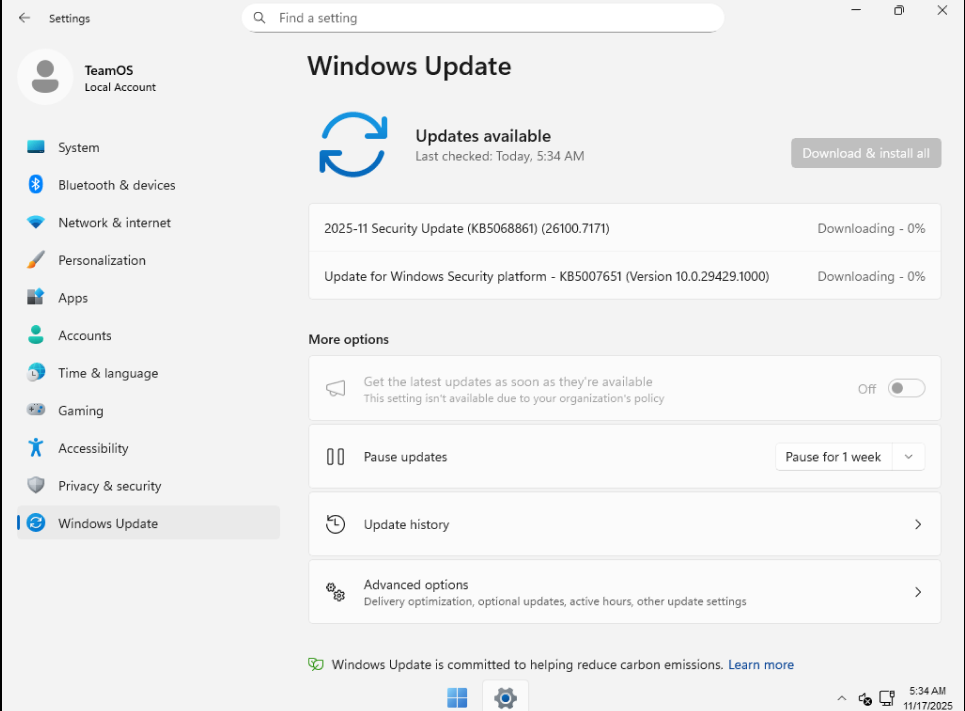Open Advanced options chevron
965x711 pixels.
tap(918, 592)
